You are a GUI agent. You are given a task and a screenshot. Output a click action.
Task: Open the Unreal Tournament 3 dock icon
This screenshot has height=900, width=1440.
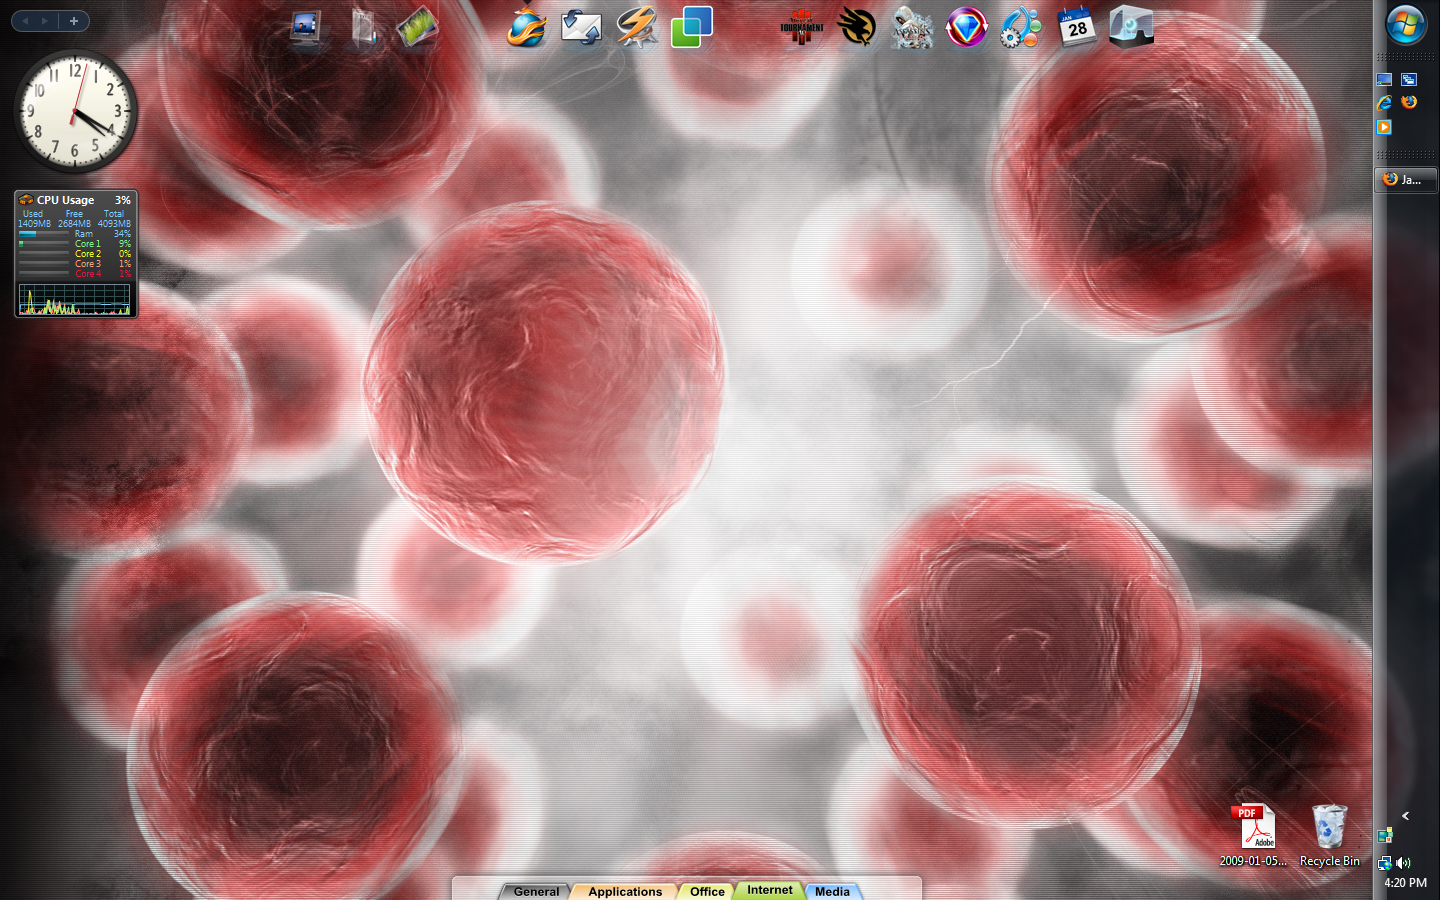click(801, 28)
